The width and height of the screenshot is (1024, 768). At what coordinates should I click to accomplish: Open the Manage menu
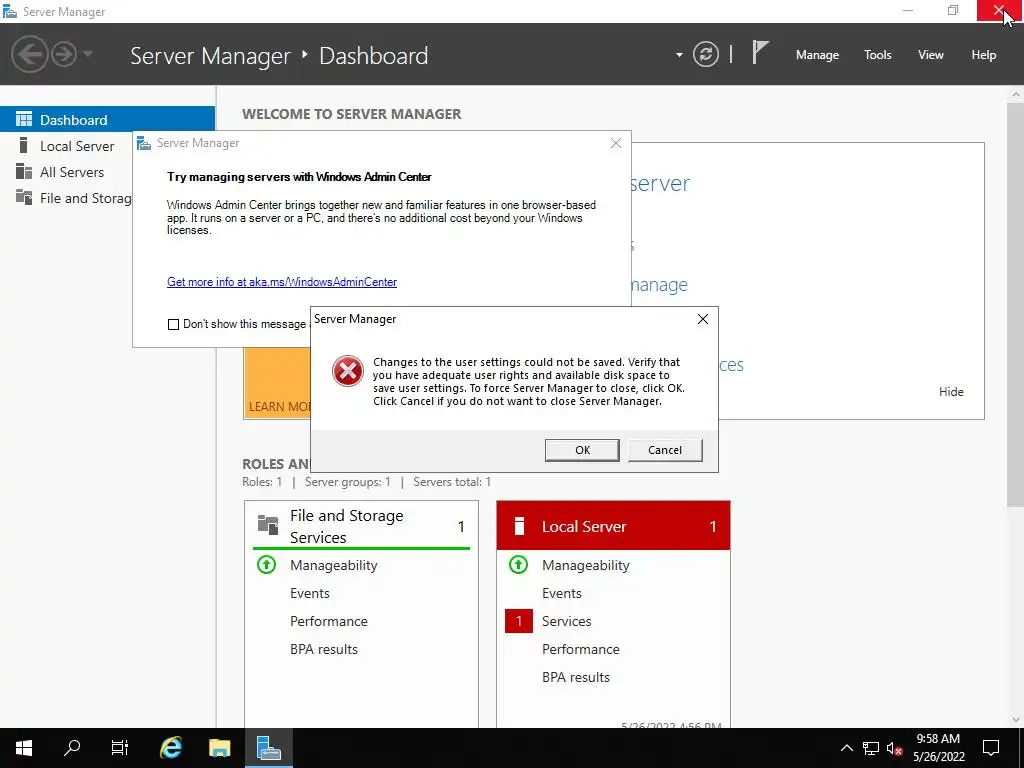tap(817, 55)
